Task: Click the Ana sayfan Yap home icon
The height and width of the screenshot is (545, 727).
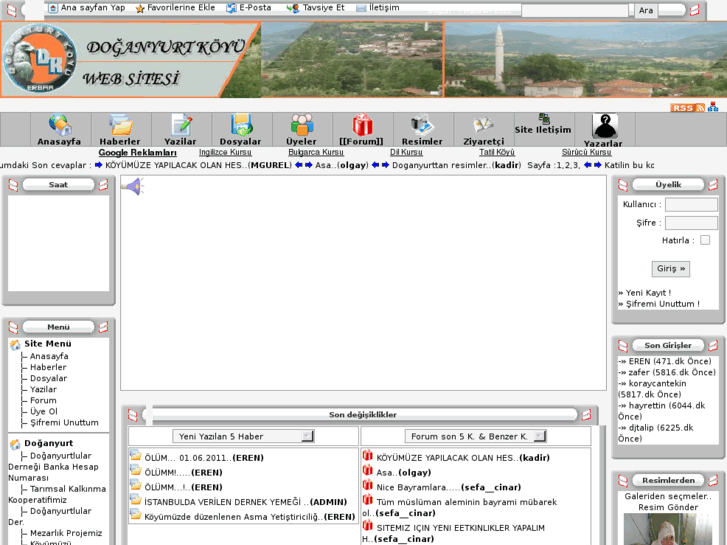Action: [x=53, y=8]
